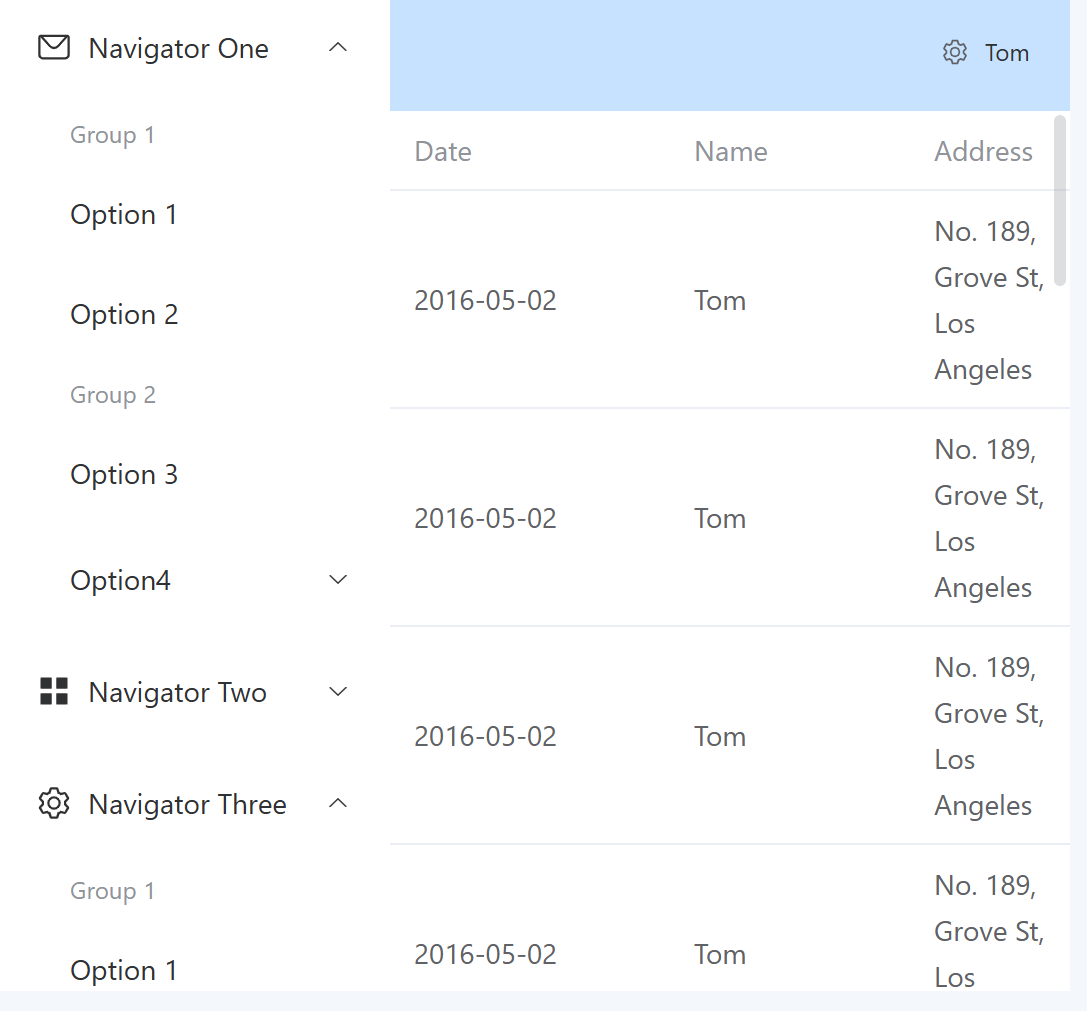Click the gear icon beside Navigator Three
Image resolution: width=1087 pixels, height=1011 pixels.
(54, 803)
